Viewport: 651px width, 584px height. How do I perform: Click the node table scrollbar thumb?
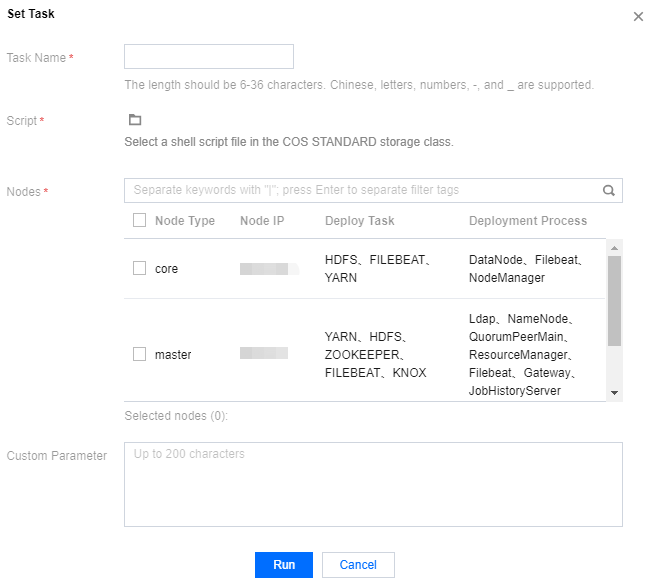point(614,300)
